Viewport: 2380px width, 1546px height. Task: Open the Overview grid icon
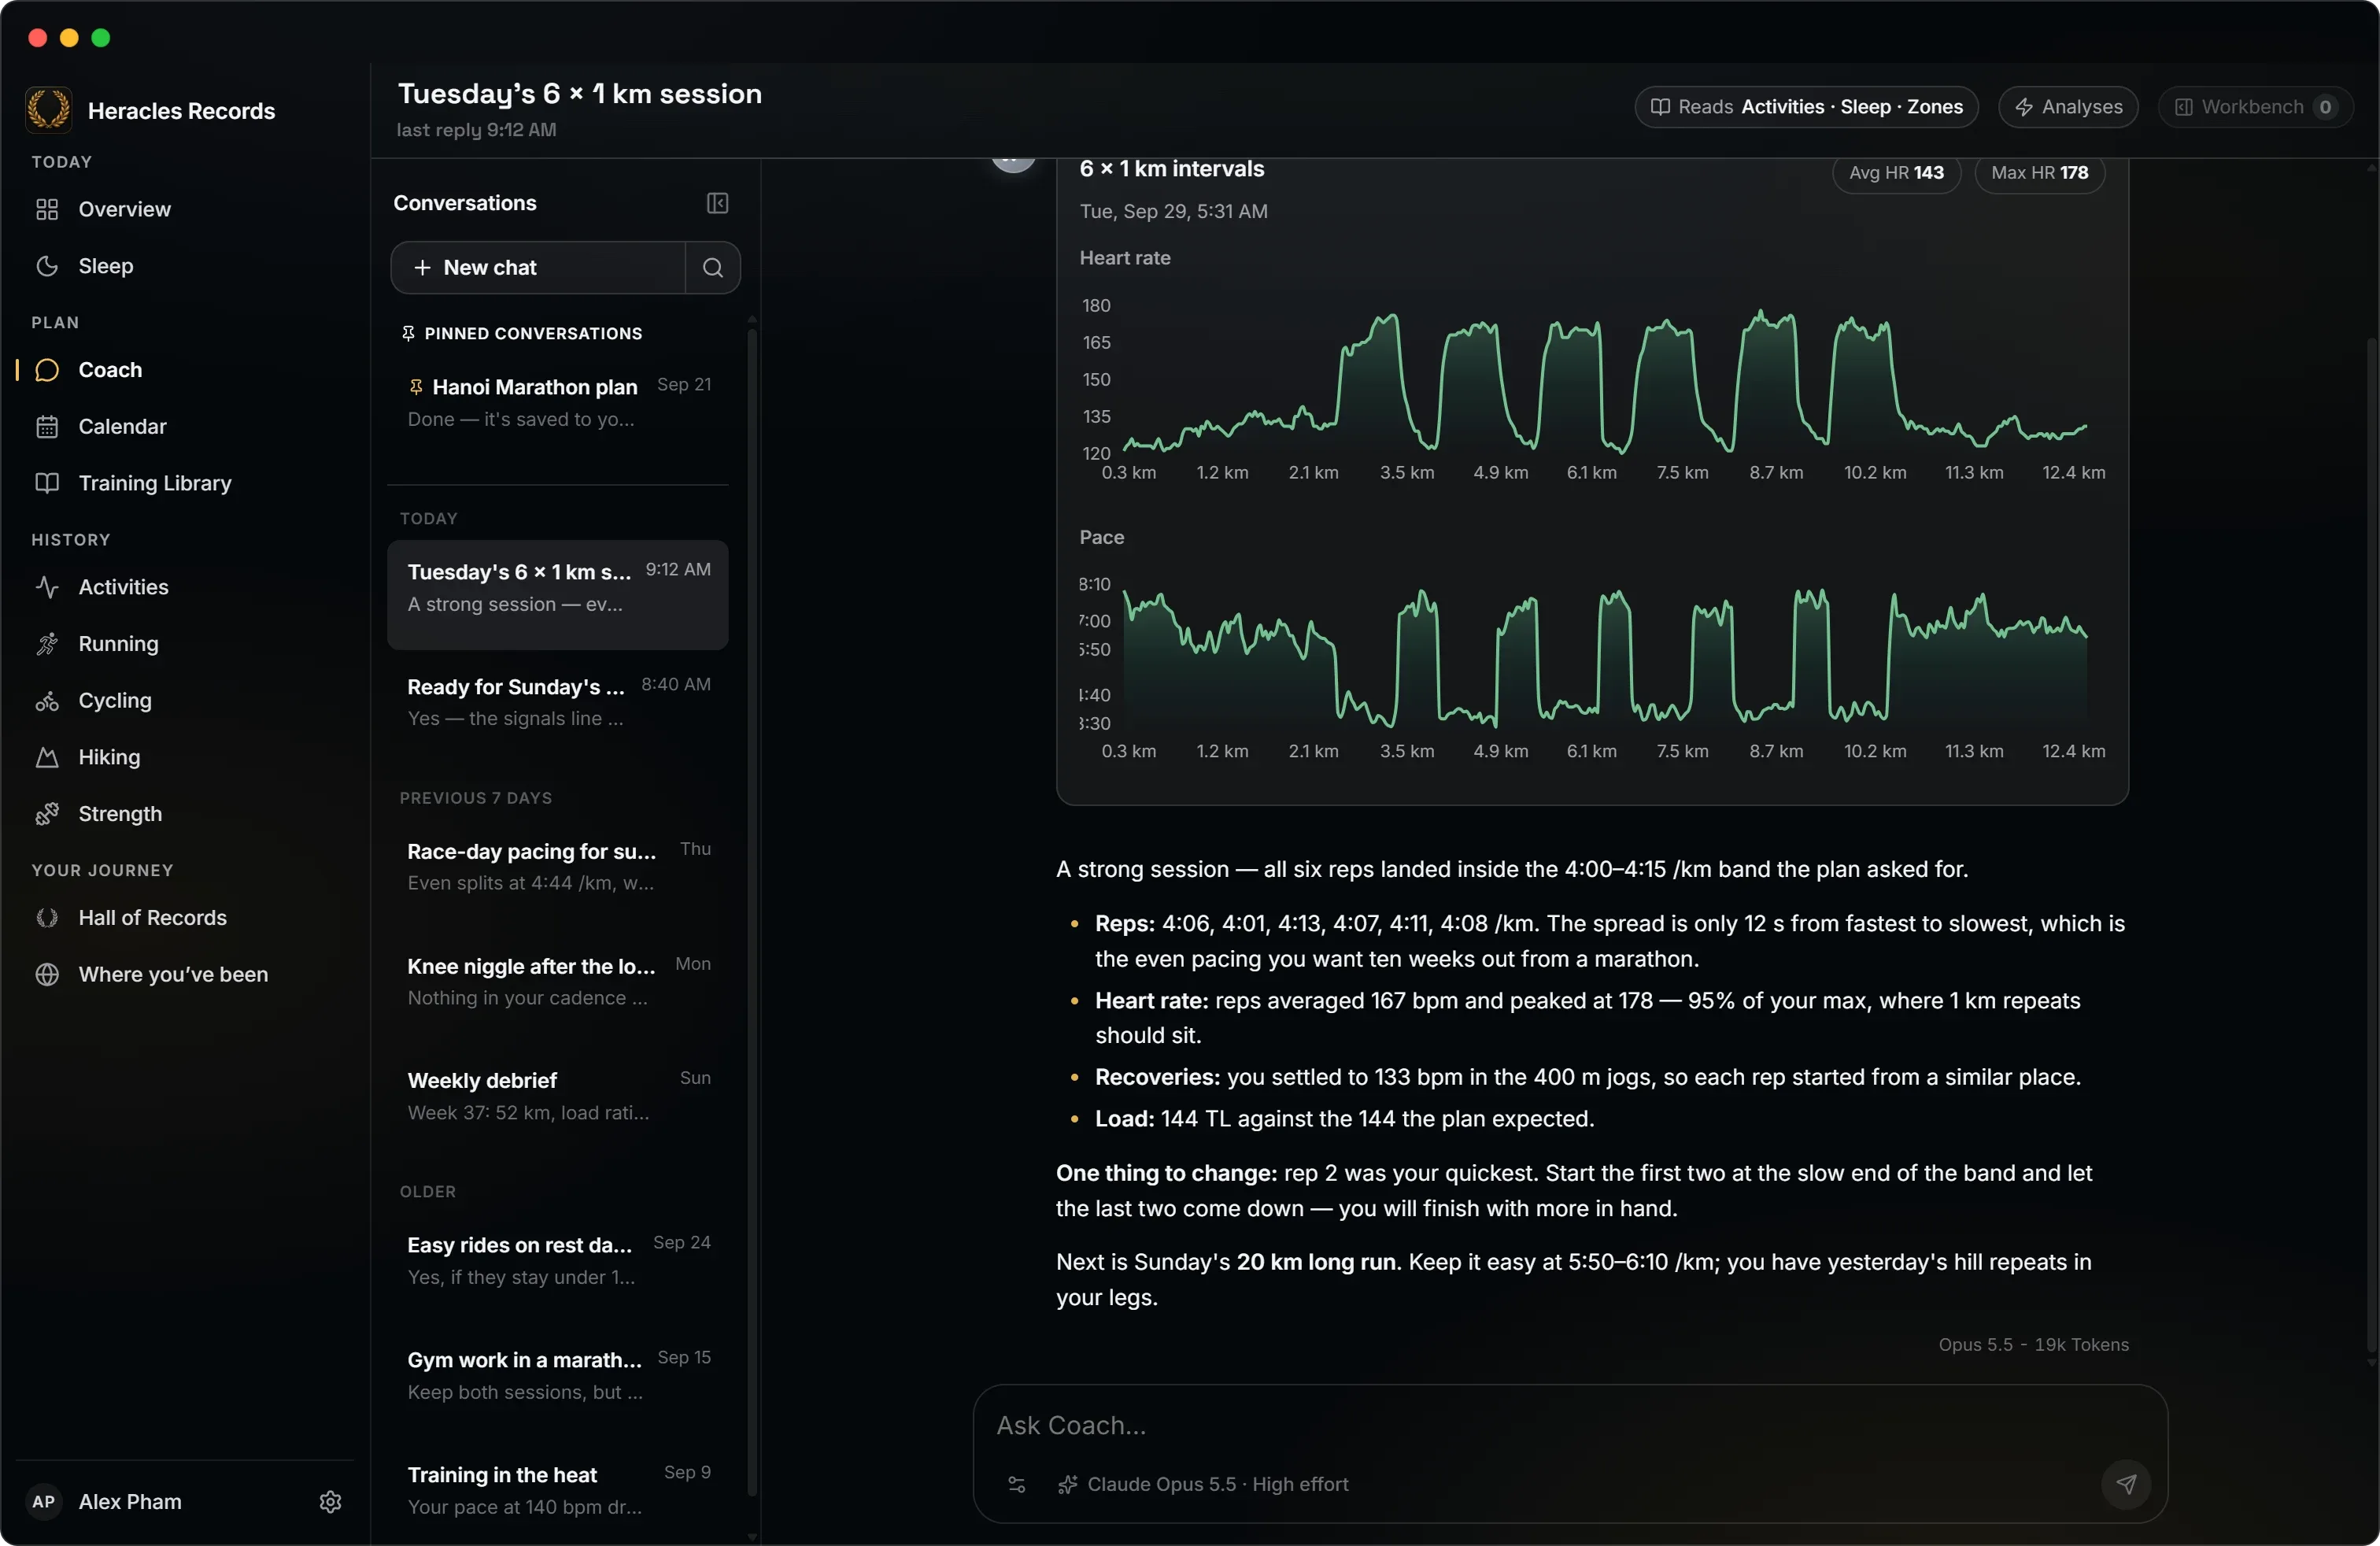pyautogui.click(x=47, y=209)
